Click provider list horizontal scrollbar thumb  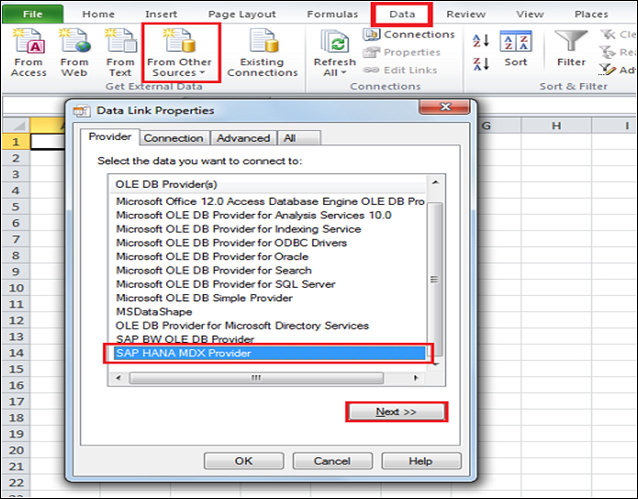pos(256,378)
